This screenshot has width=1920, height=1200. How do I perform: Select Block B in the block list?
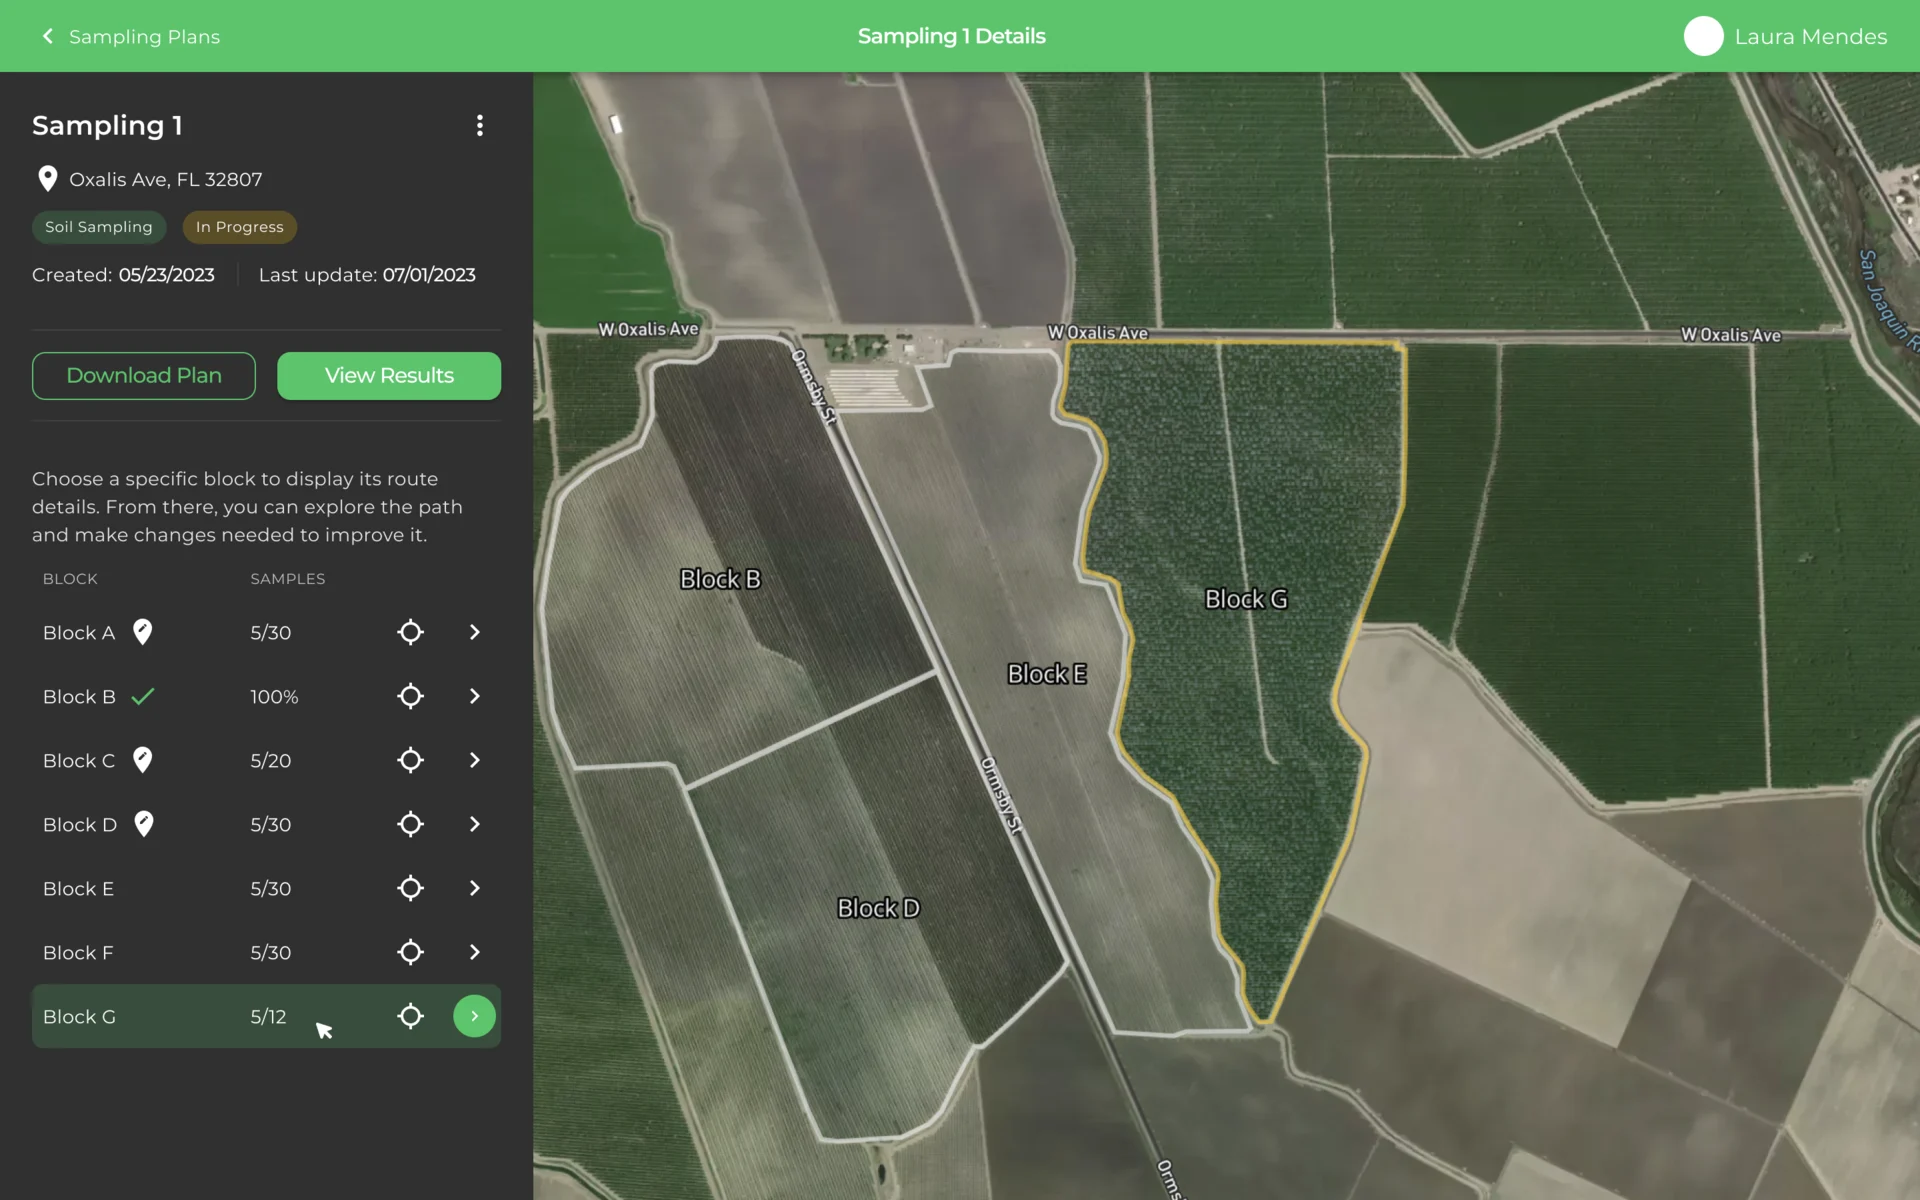pyautogui.click(x=266, y=696)
